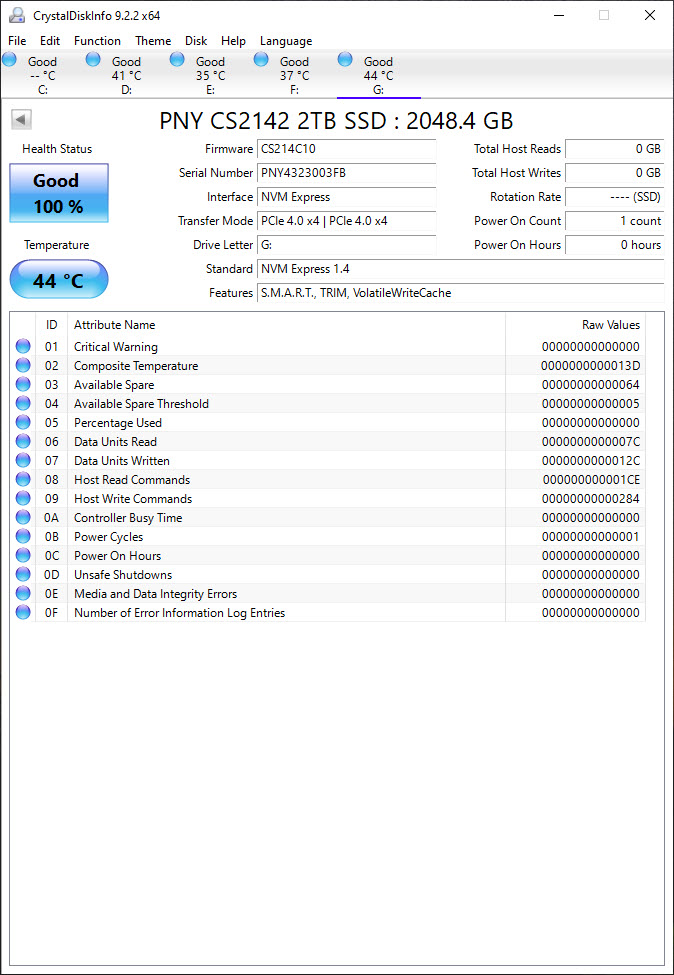This screenshot has width=674, height=975.
Task: Click the Good 100 % health status button
Action: 58,193
